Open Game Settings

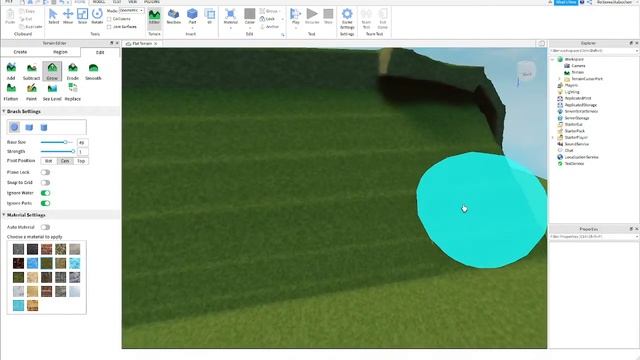(347, 19)
